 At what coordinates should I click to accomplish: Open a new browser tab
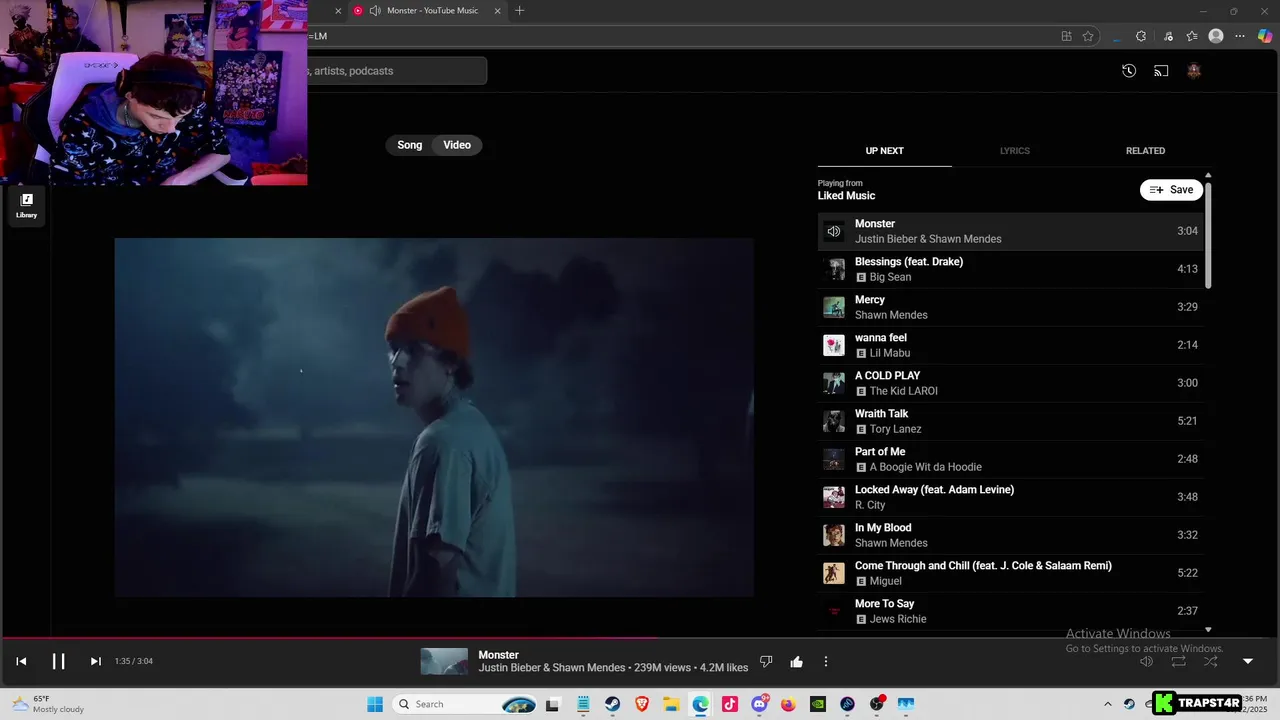tap(519, 11)
